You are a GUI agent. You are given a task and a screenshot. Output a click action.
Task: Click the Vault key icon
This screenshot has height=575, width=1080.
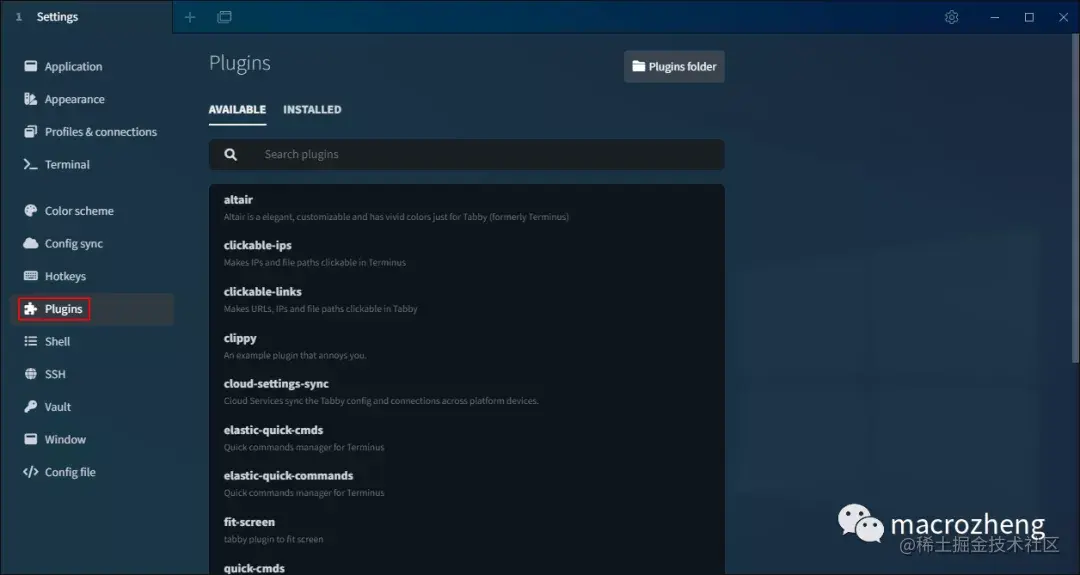[30, 406]
